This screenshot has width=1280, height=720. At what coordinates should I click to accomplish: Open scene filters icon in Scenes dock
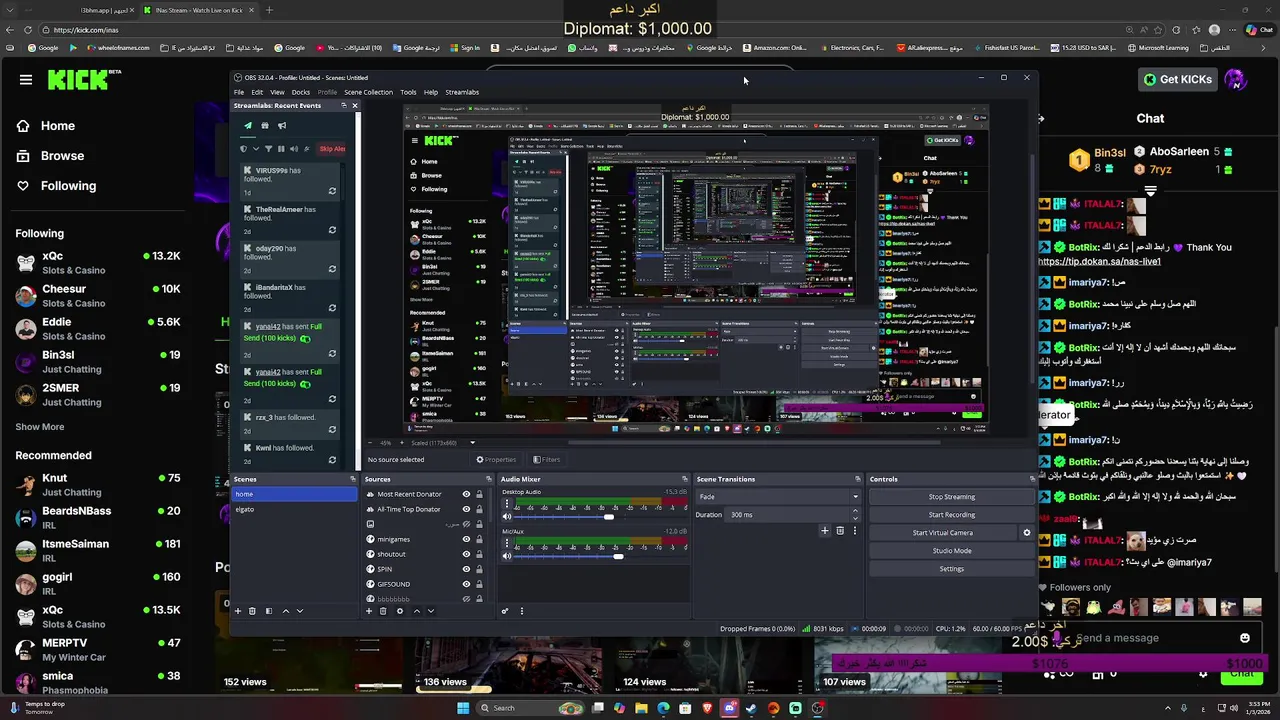click(269, 611)
